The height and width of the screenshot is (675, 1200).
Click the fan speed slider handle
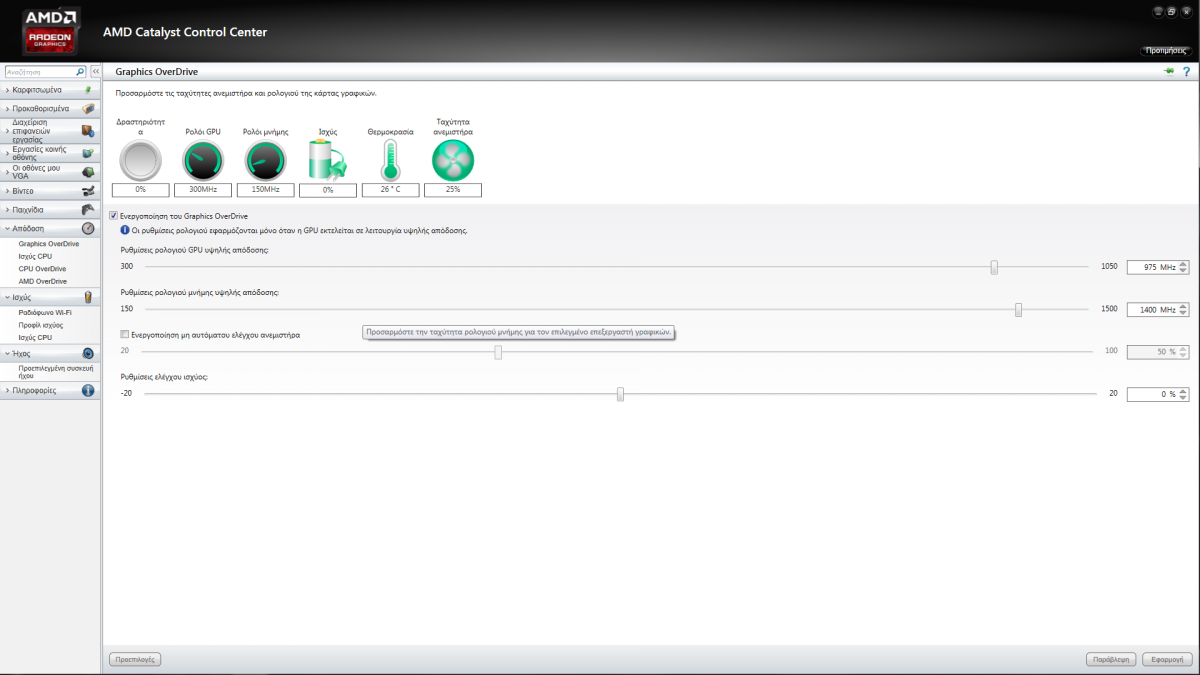click(x=498, y=352)
